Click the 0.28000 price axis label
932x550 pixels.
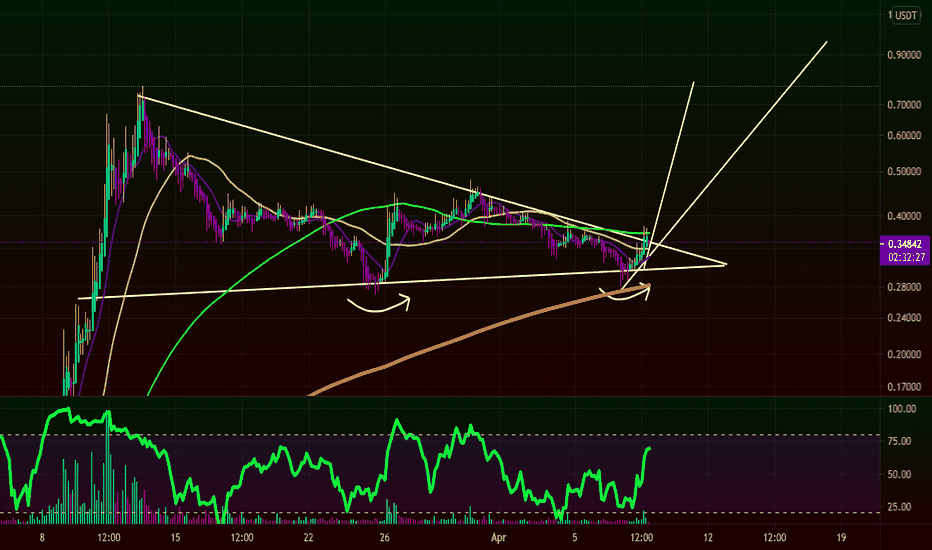pos(904,287)
